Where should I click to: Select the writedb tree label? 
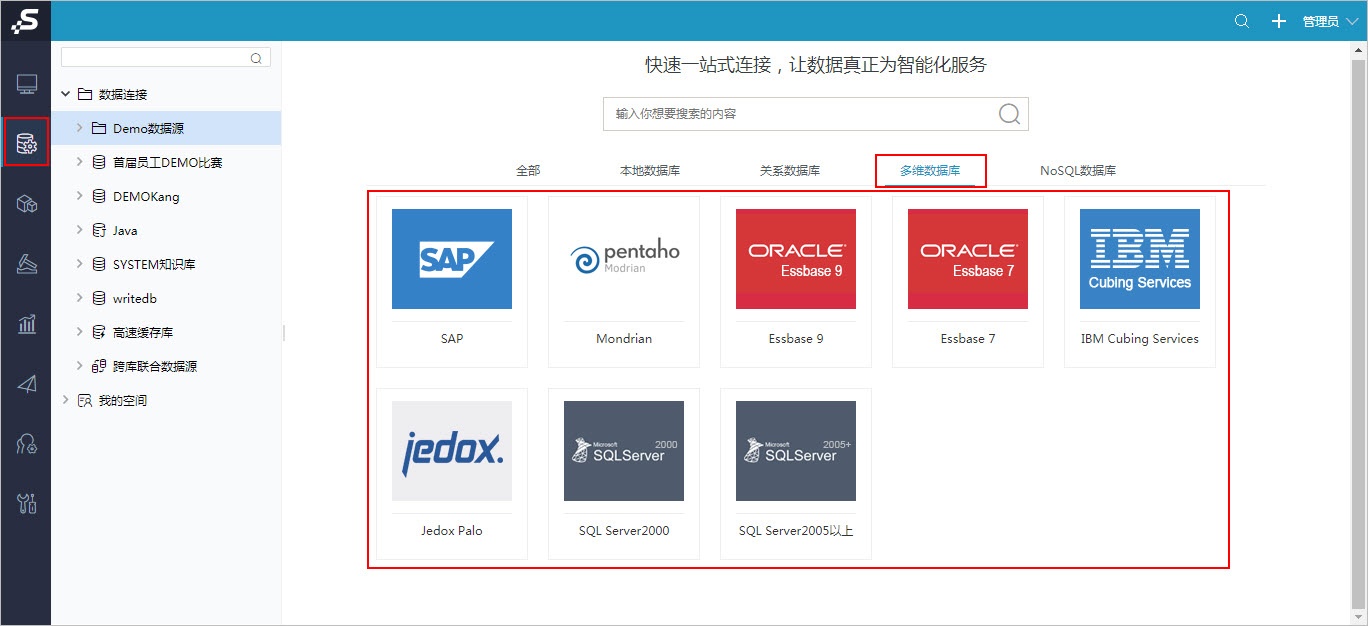click(135, 298)
